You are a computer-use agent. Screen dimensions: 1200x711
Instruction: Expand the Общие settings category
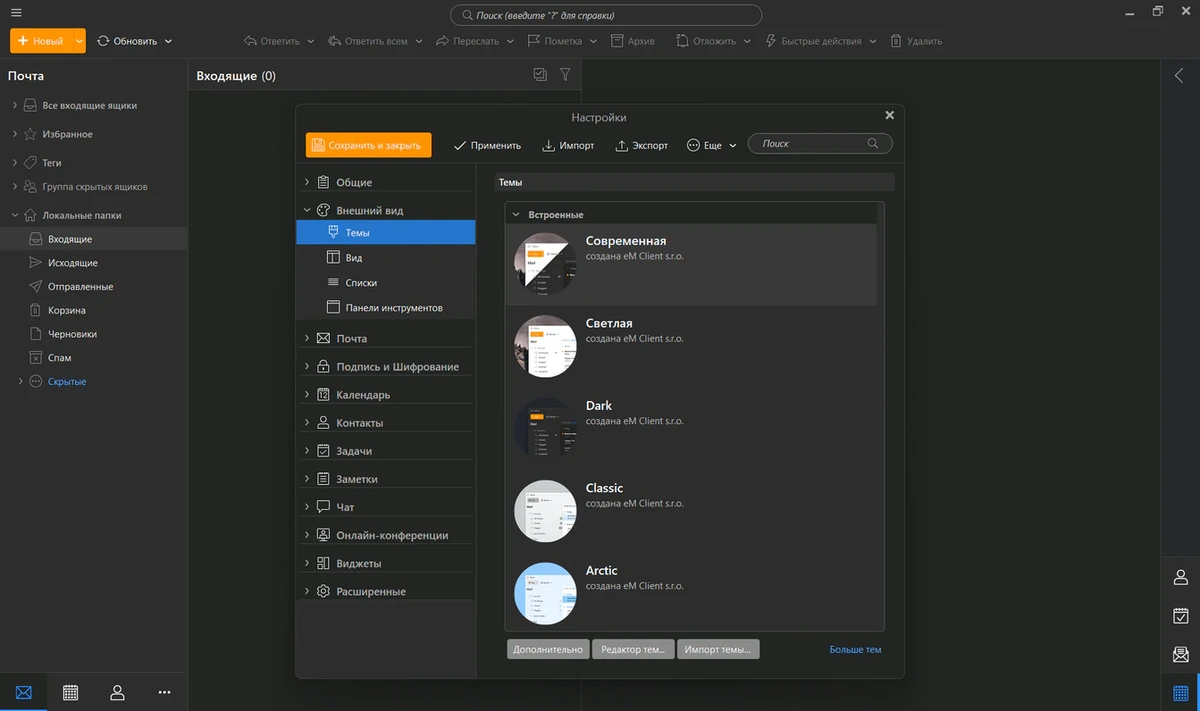pos(307,183)
